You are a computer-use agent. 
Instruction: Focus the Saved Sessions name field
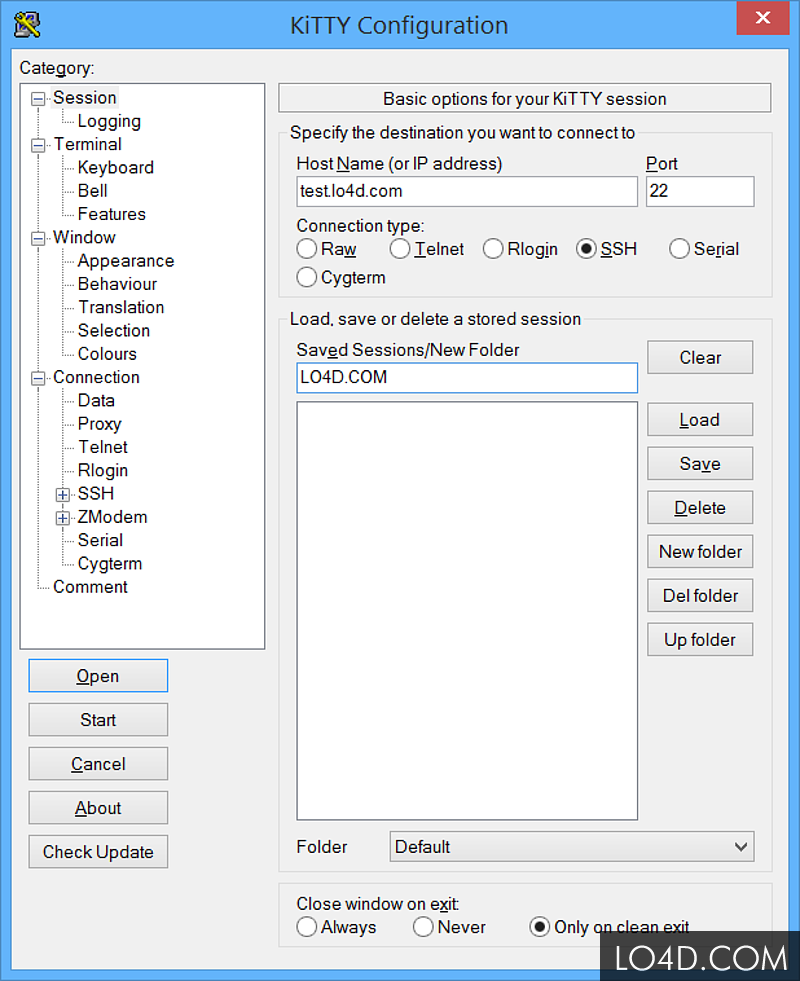pos(467,378)
